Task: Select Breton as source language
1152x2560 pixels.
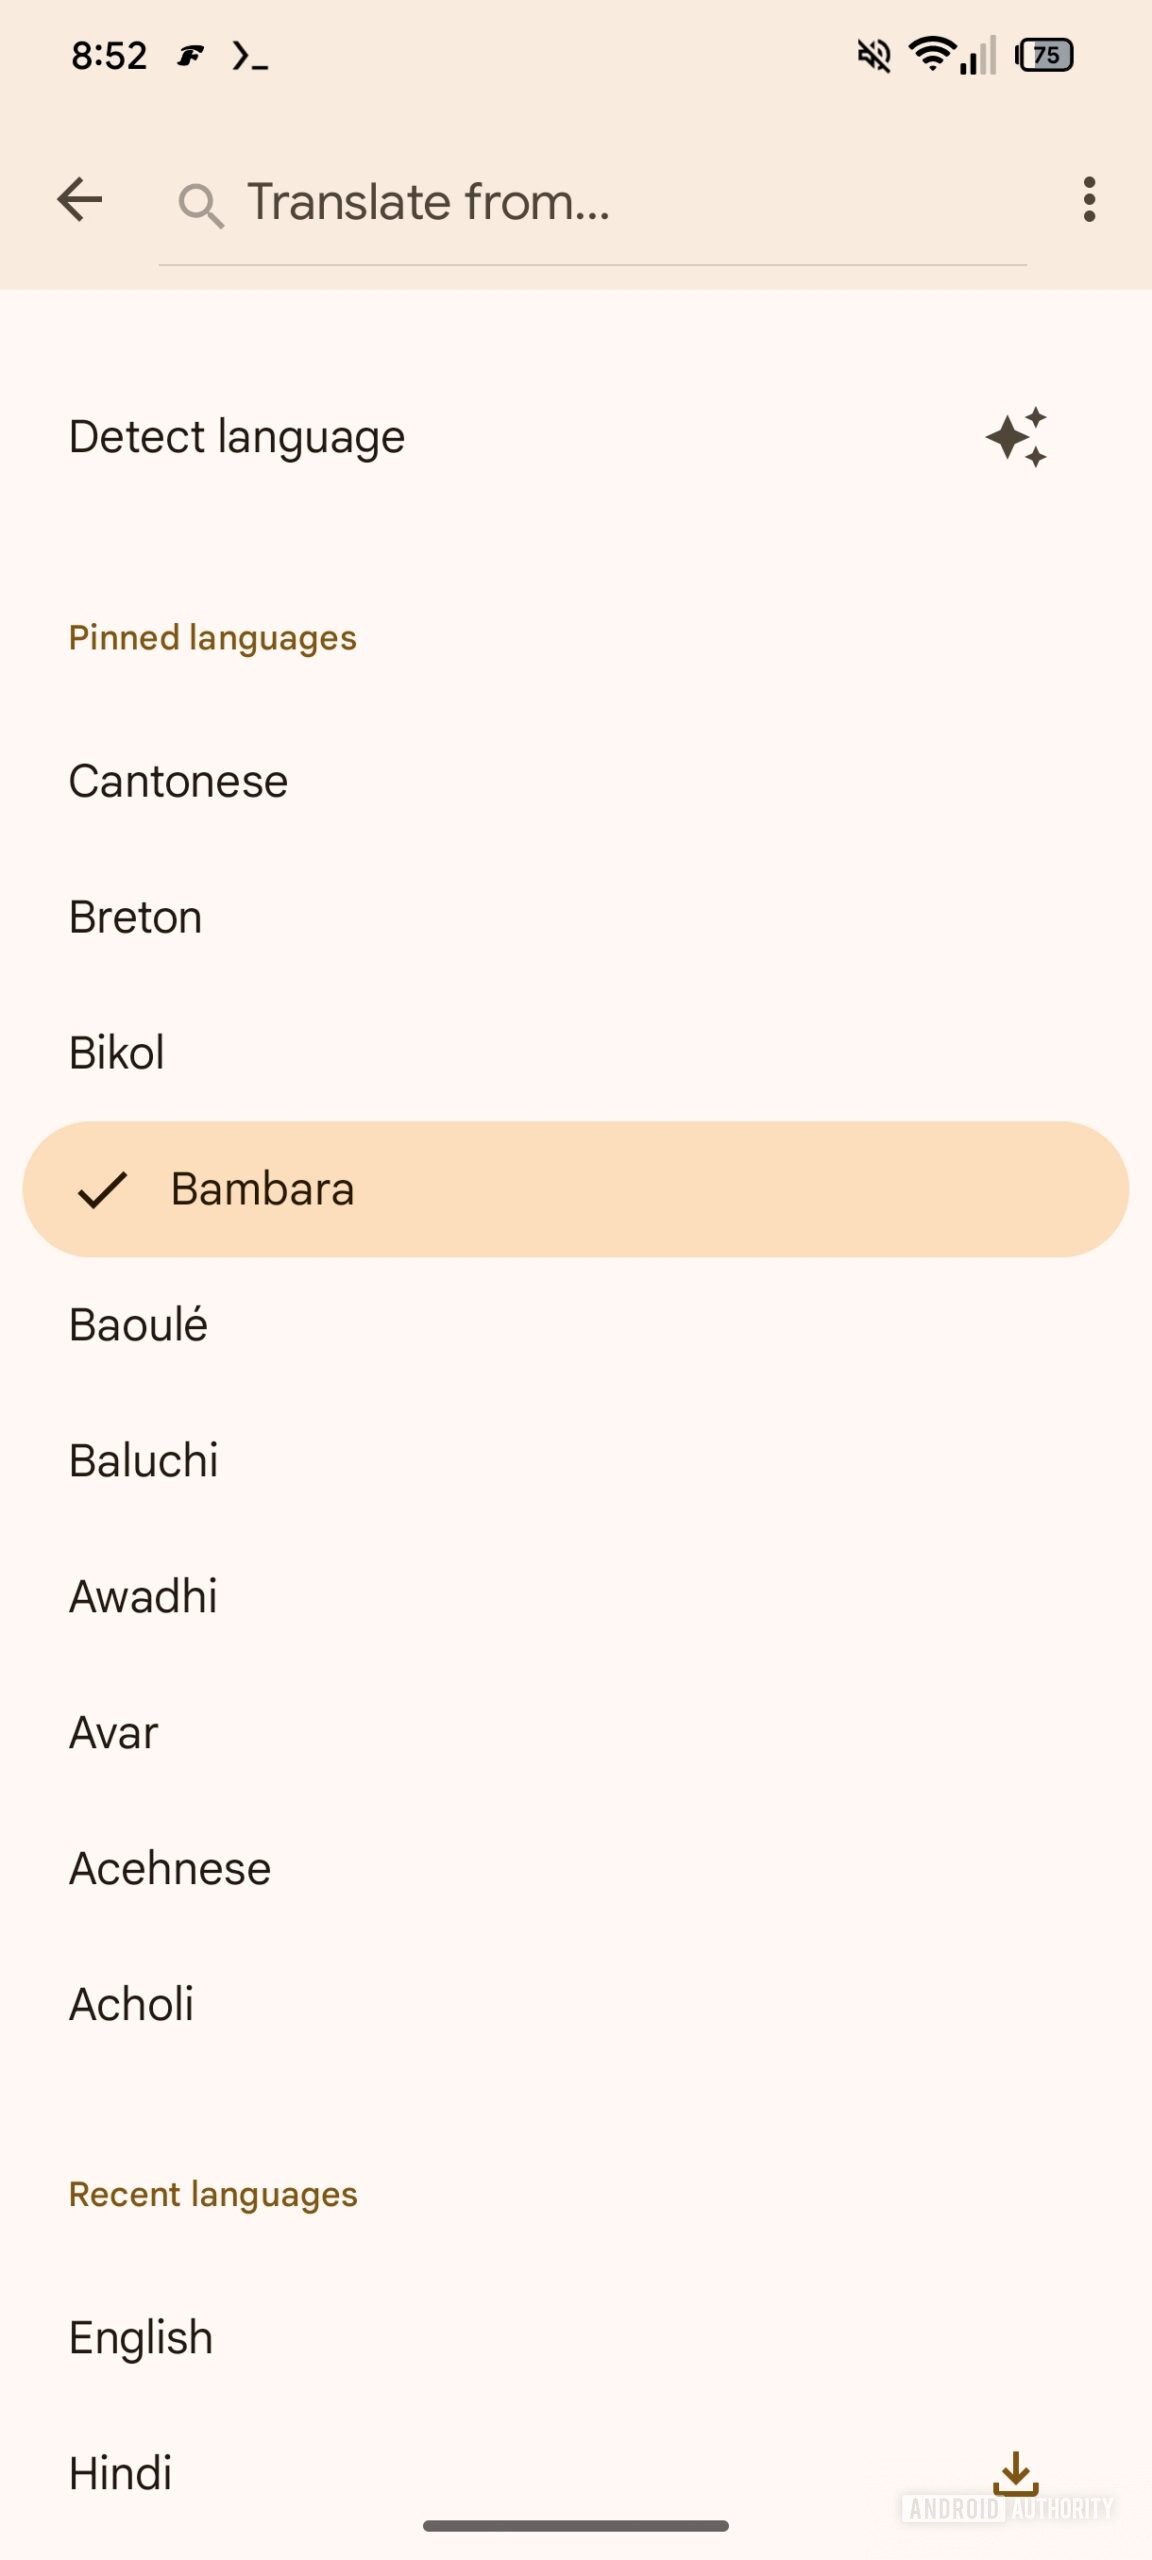Action: coord(135,916)
